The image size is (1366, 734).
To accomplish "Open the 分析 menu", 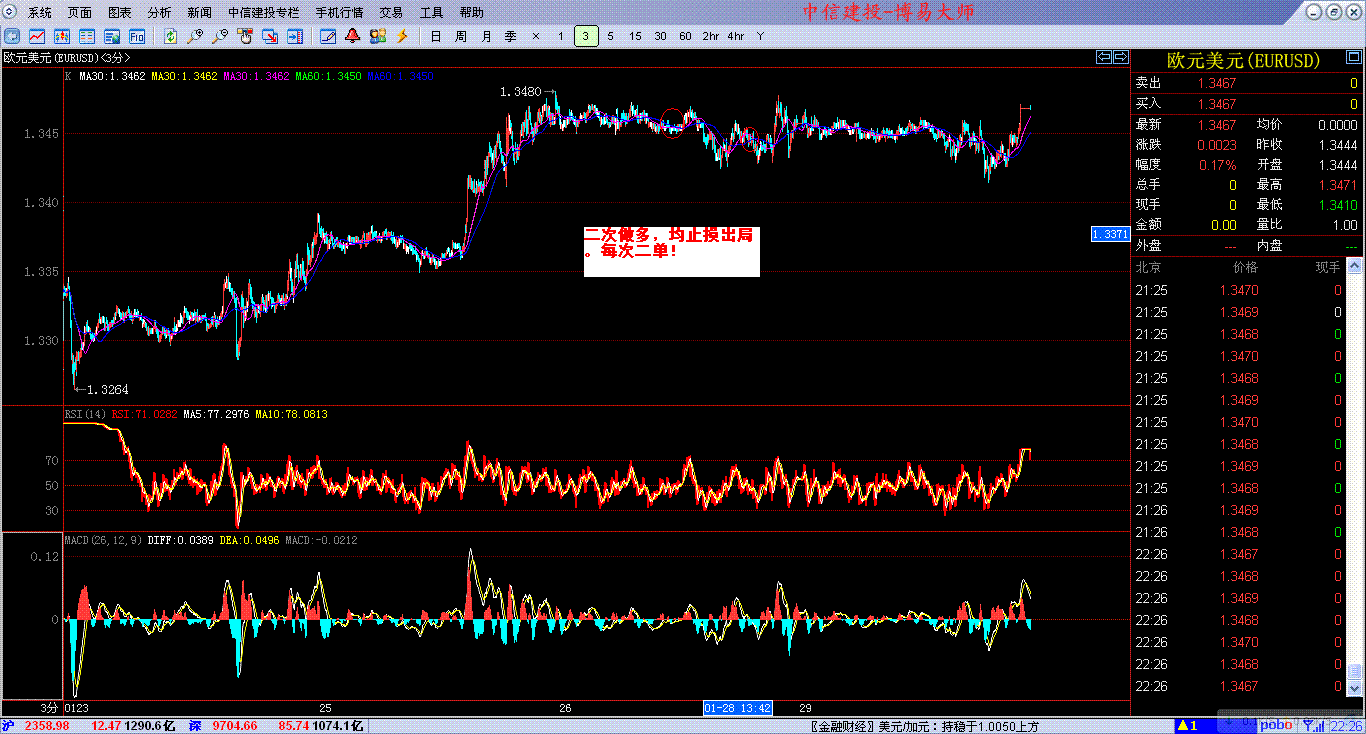I will pos(160,13).
